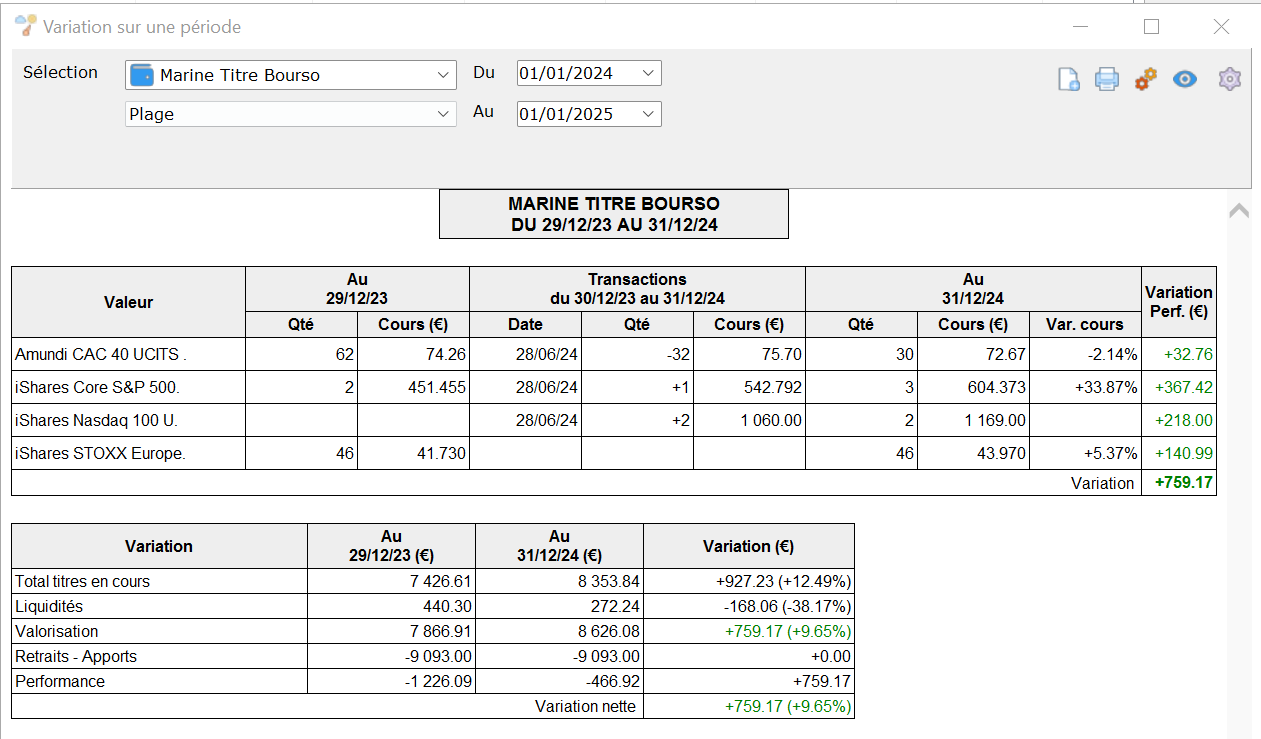
Task: Click the new document icon with plus
Action: (1068, 79)
